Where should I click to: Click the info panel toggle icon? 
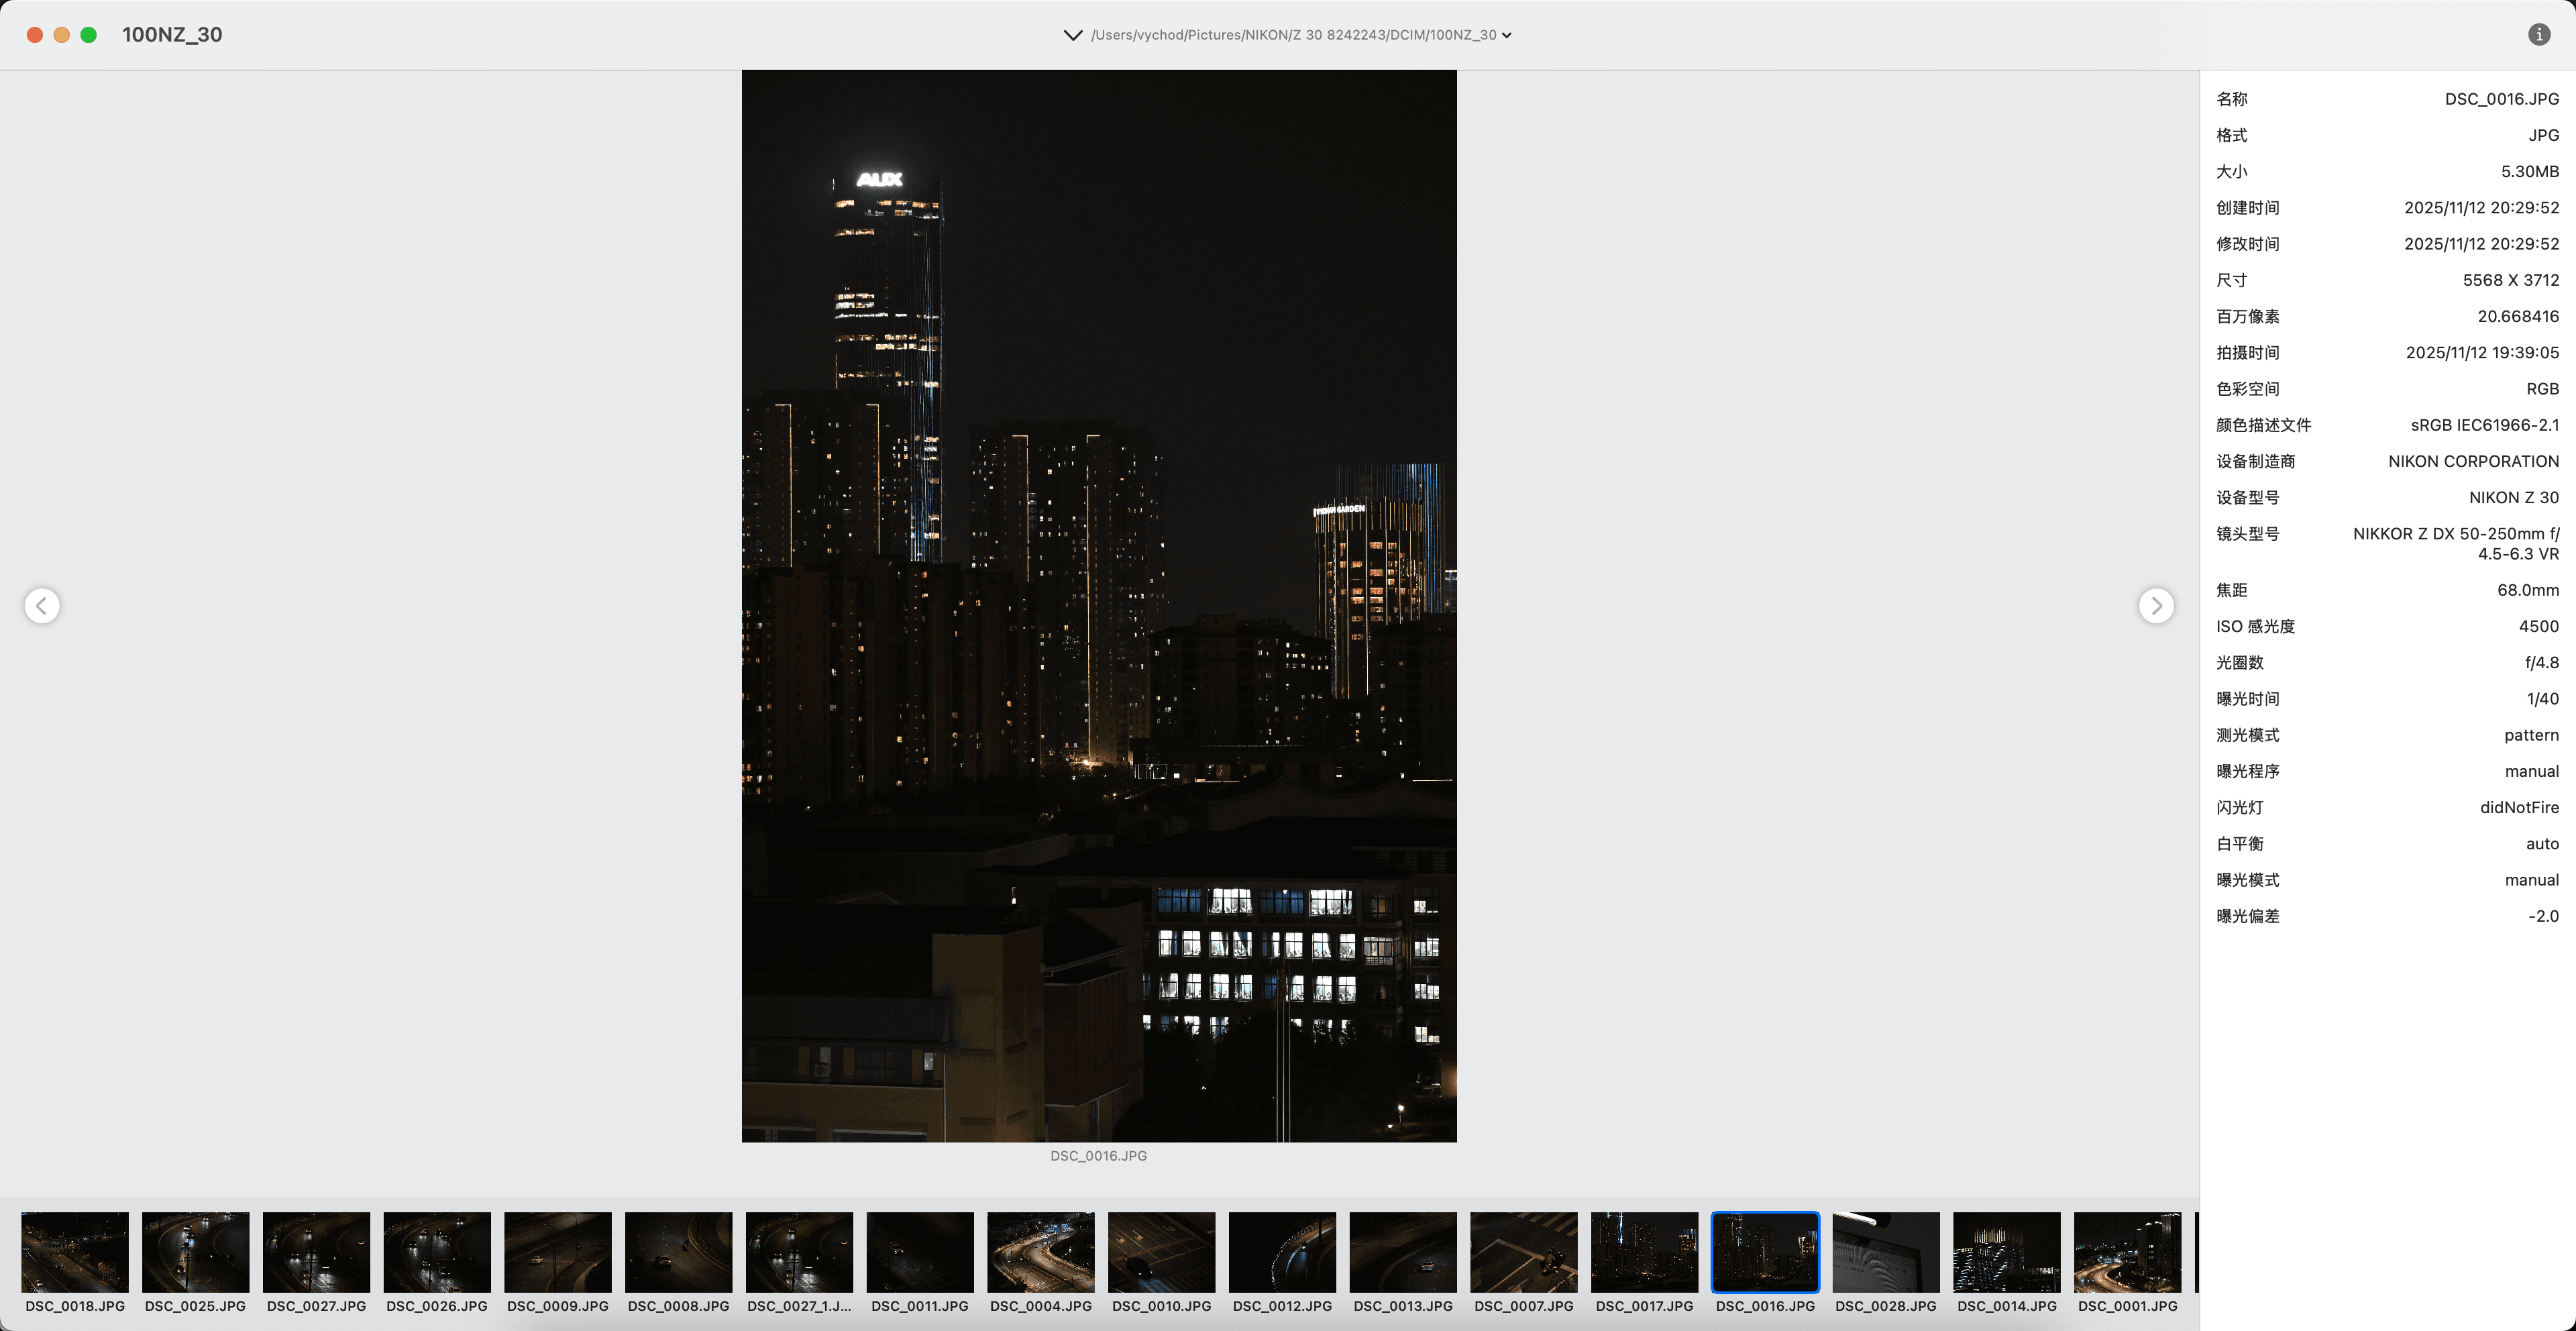click(2538, 35)
